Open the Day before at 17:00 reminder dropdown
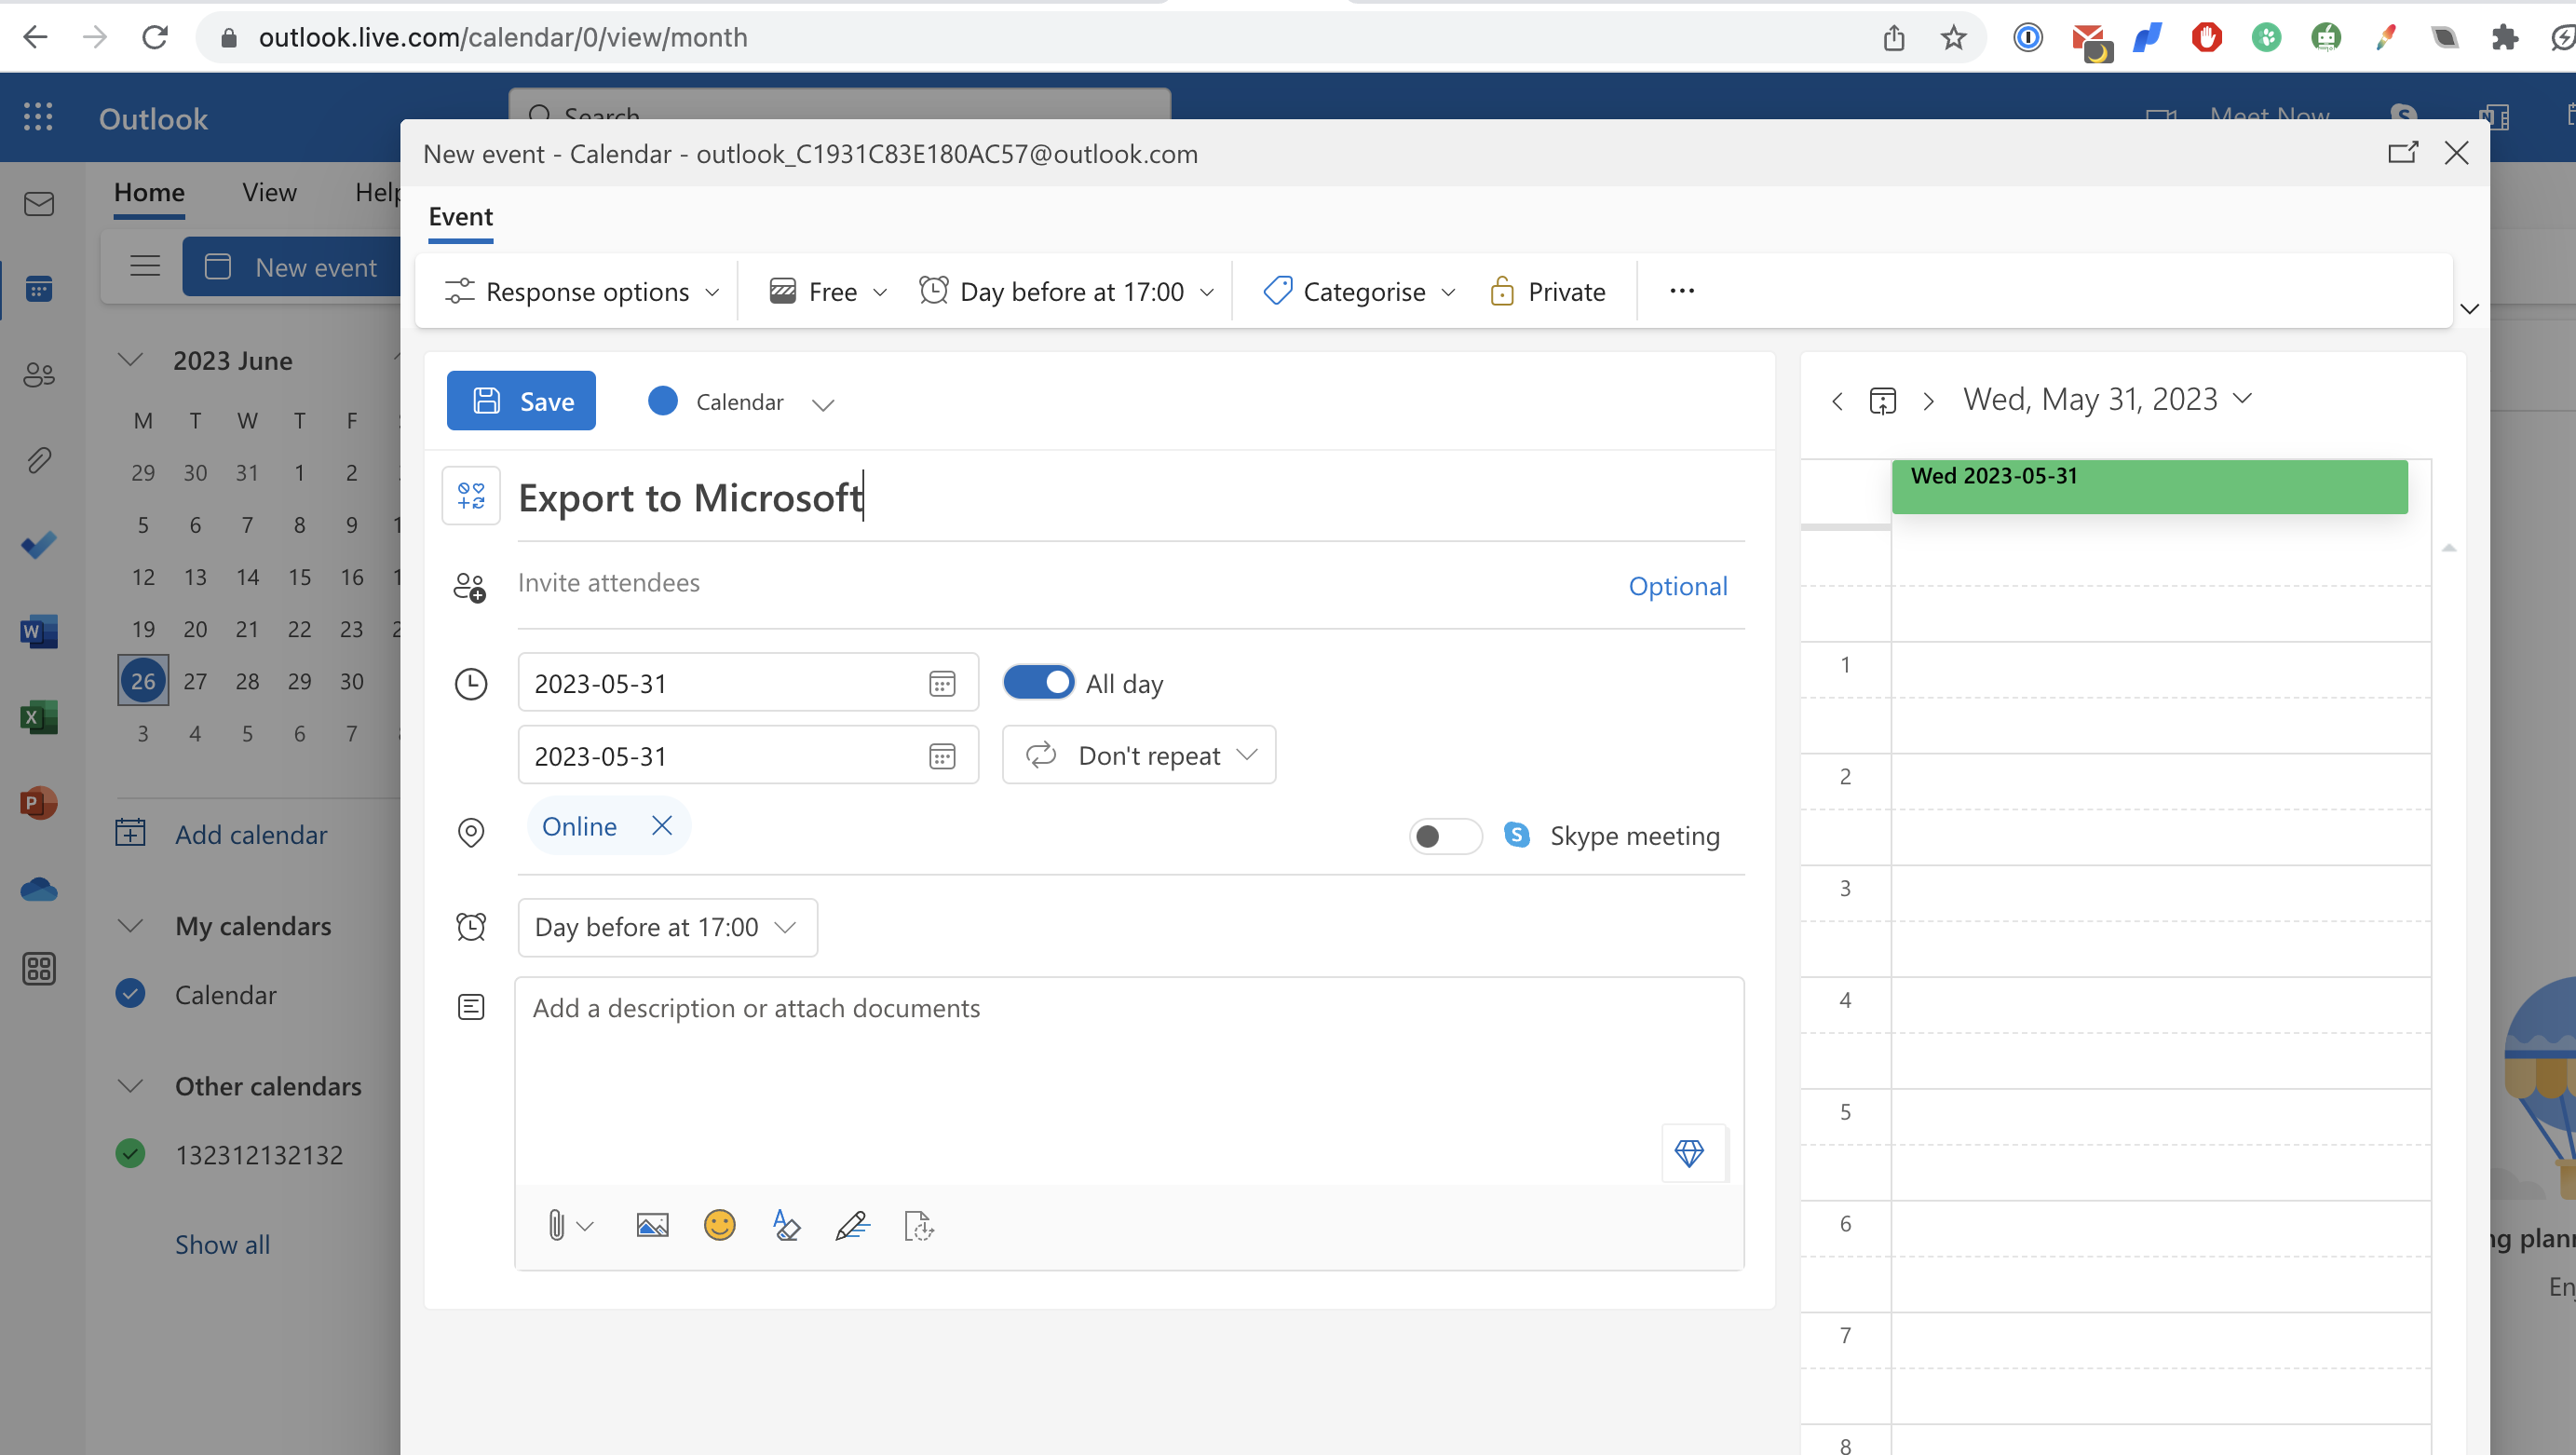Image resolution: width=2576 pixels, height=1455 pixels. (667, 927)
